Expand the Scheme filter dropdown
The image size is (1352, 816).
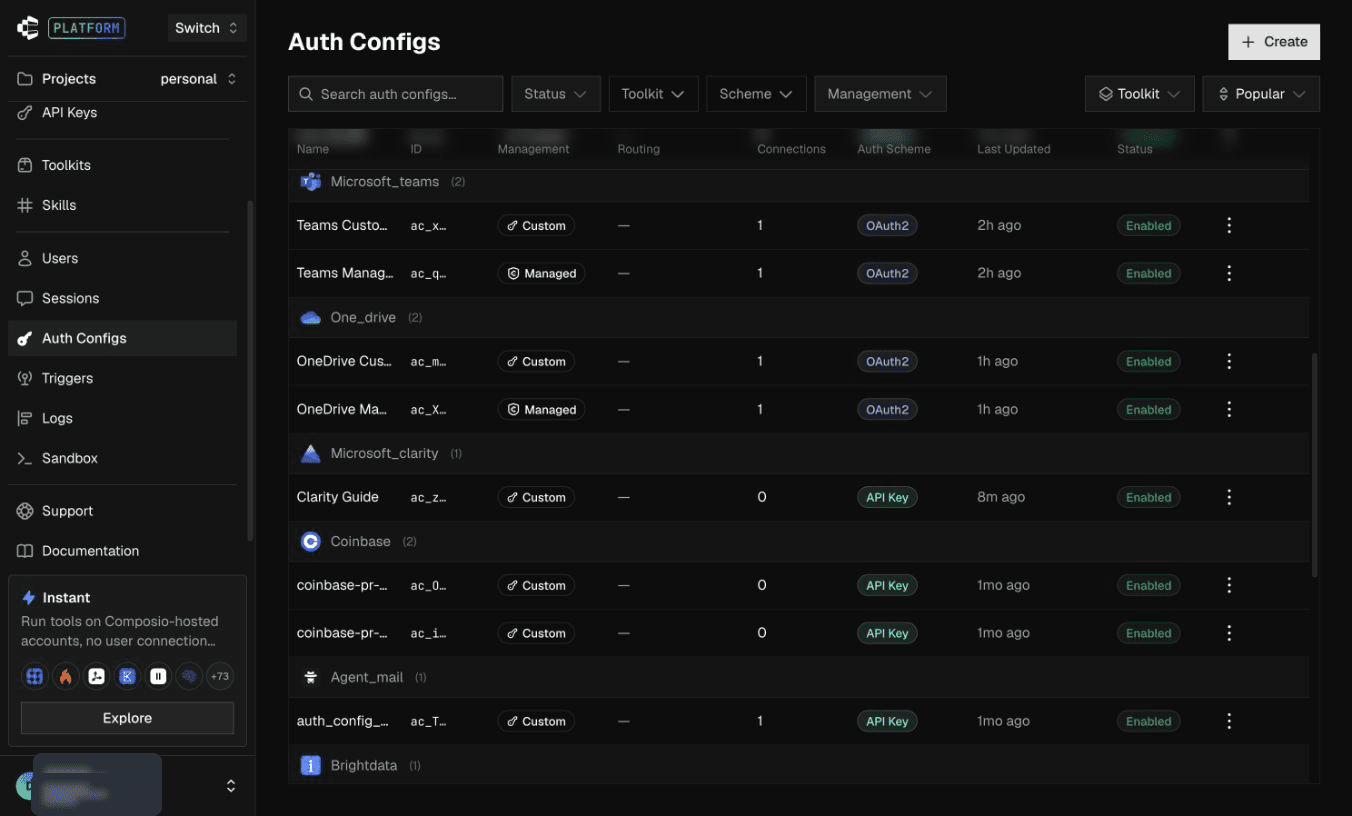click(x=756, y=94)
